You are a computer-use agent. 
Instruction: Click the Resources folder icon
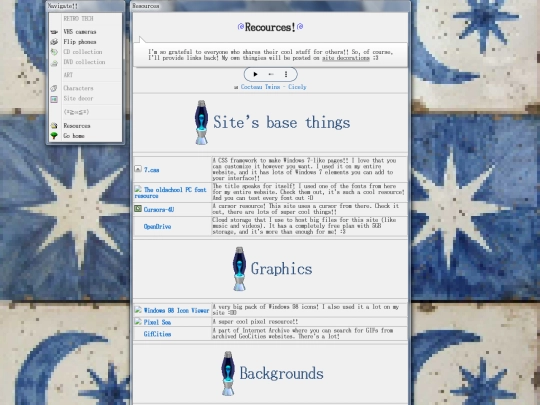pyautogui.click(x=54, y=126)
